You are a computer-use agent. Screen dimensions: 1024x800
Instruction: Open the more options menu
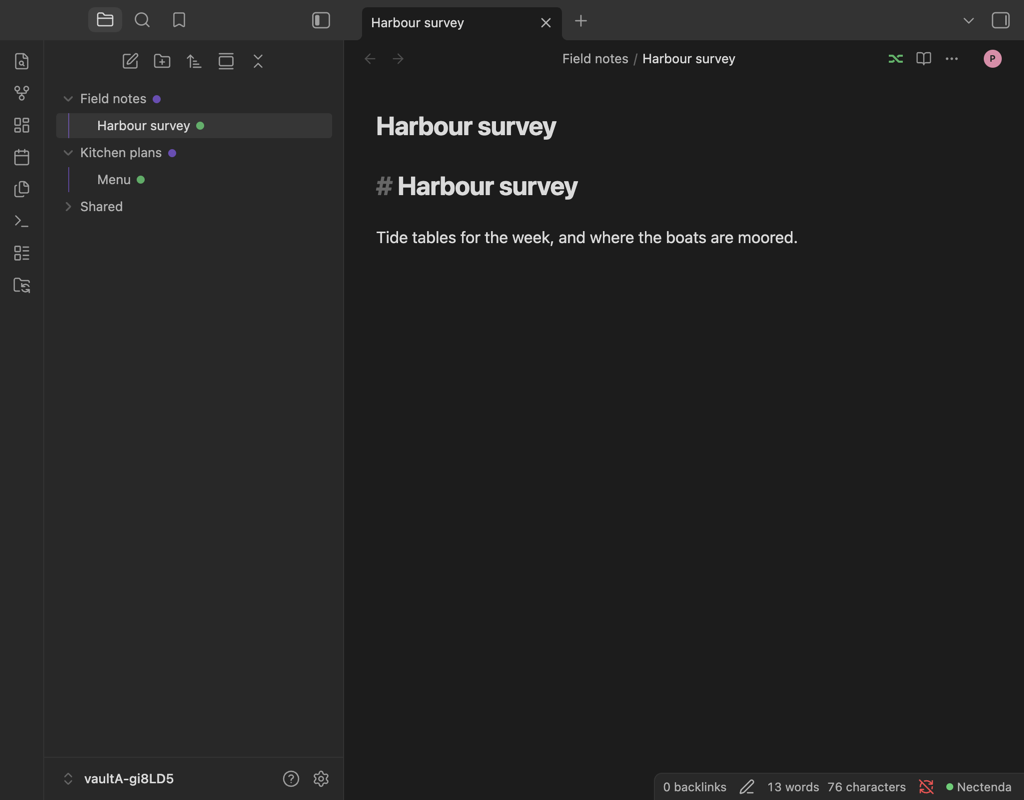pyautogui.click(x=952, y=59)
